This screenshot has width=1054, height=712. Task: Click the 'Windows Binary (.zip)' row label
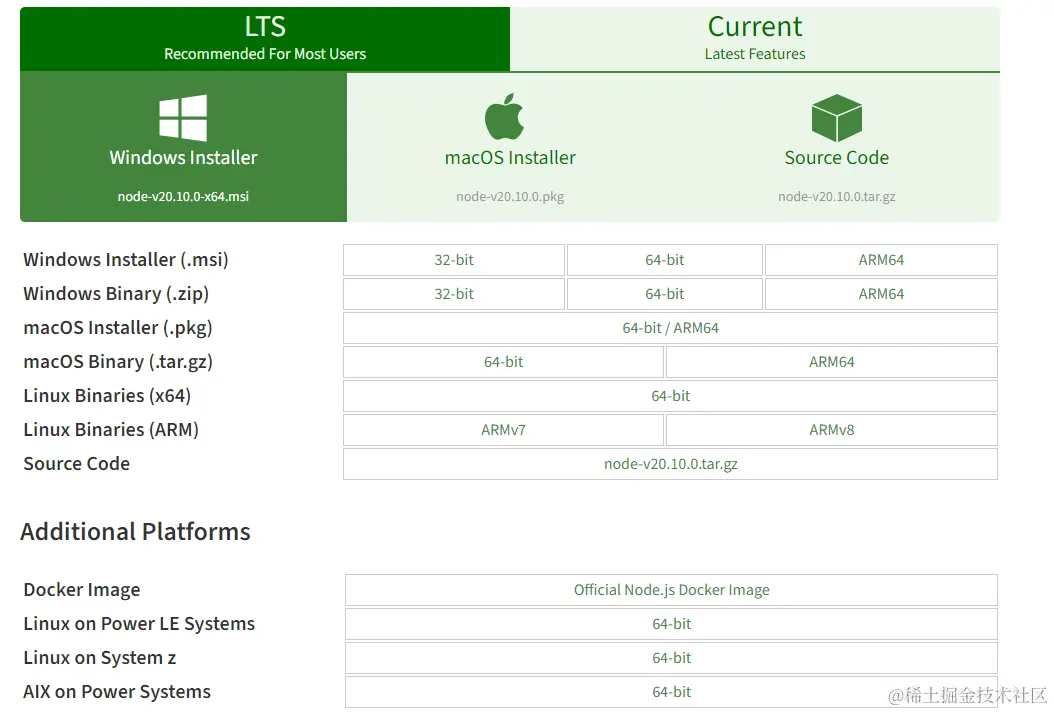[x=116, y=294]
